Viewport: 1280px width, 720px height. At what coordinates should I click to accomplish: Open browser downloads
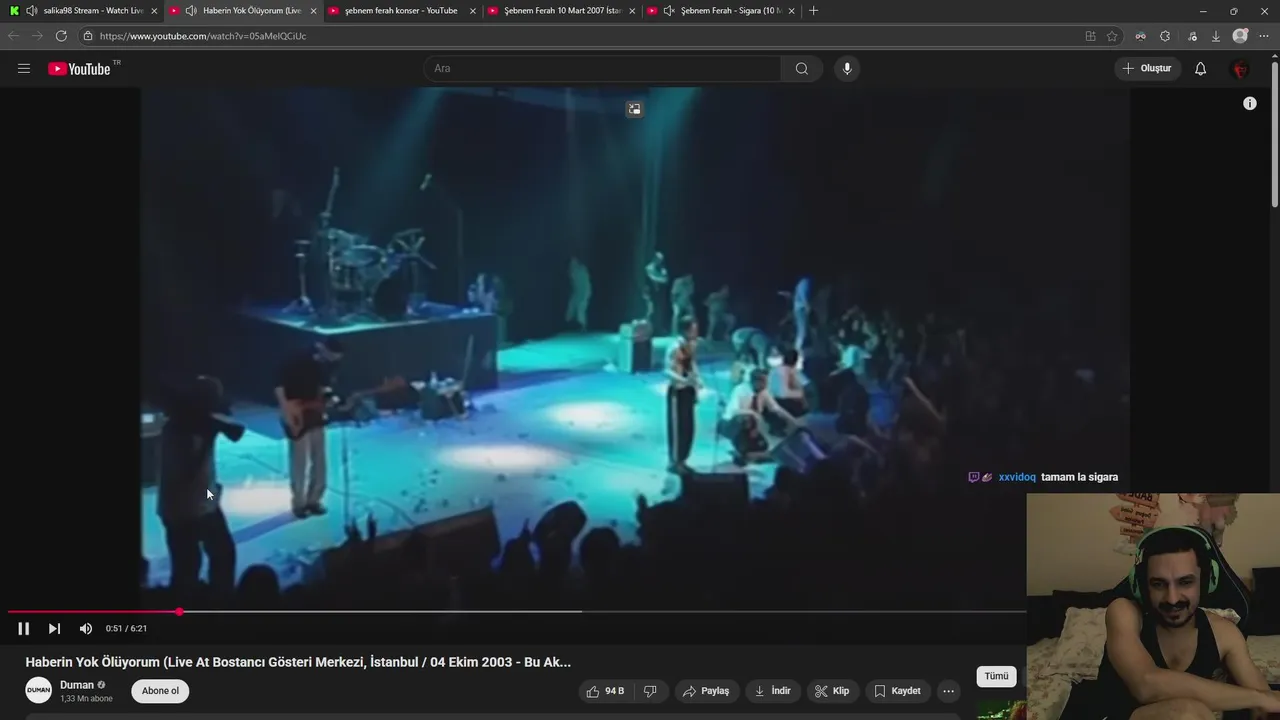click(x=1216, y=36)
